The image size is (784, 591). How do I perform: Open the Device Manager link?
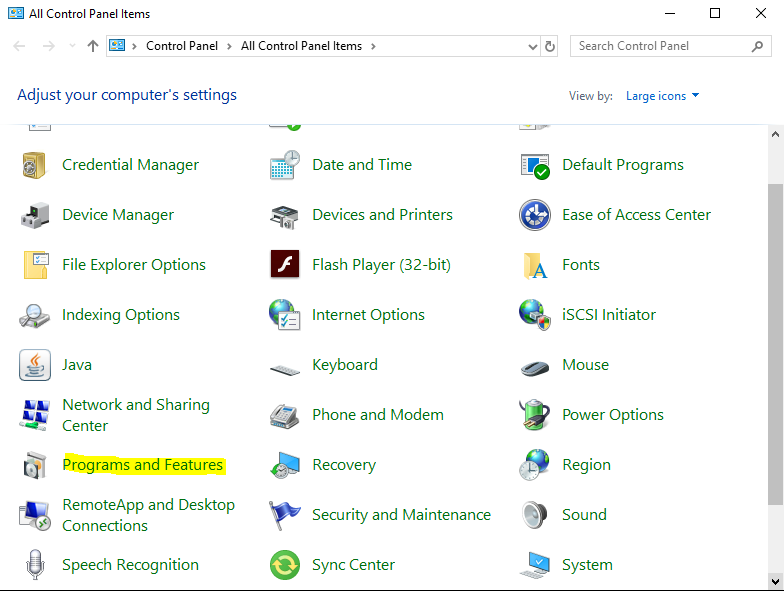[x=118, y=215]
